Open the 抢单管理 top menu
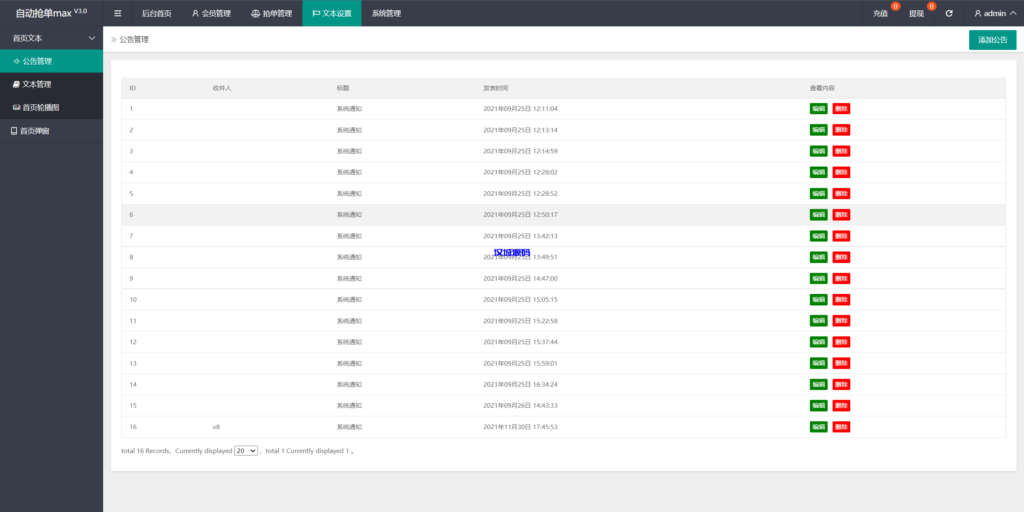The width and height of the screenshot is (1024, 512). click(271, 14)
